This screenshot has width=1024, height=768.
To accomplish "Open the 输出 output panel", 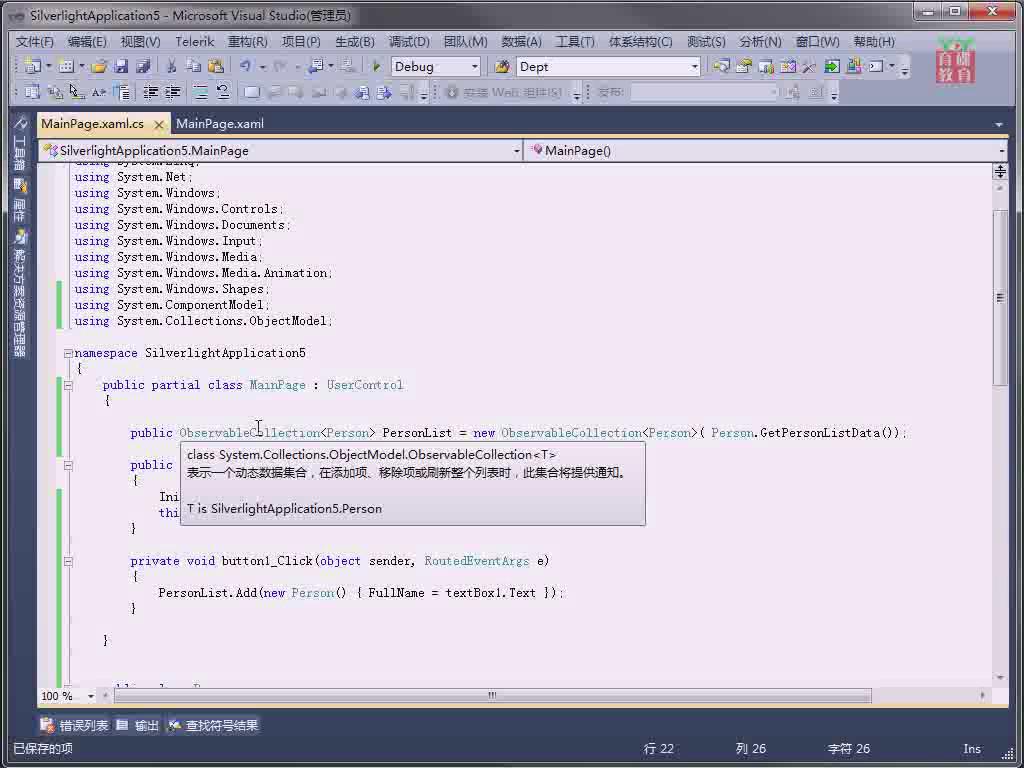I will 138,726.
